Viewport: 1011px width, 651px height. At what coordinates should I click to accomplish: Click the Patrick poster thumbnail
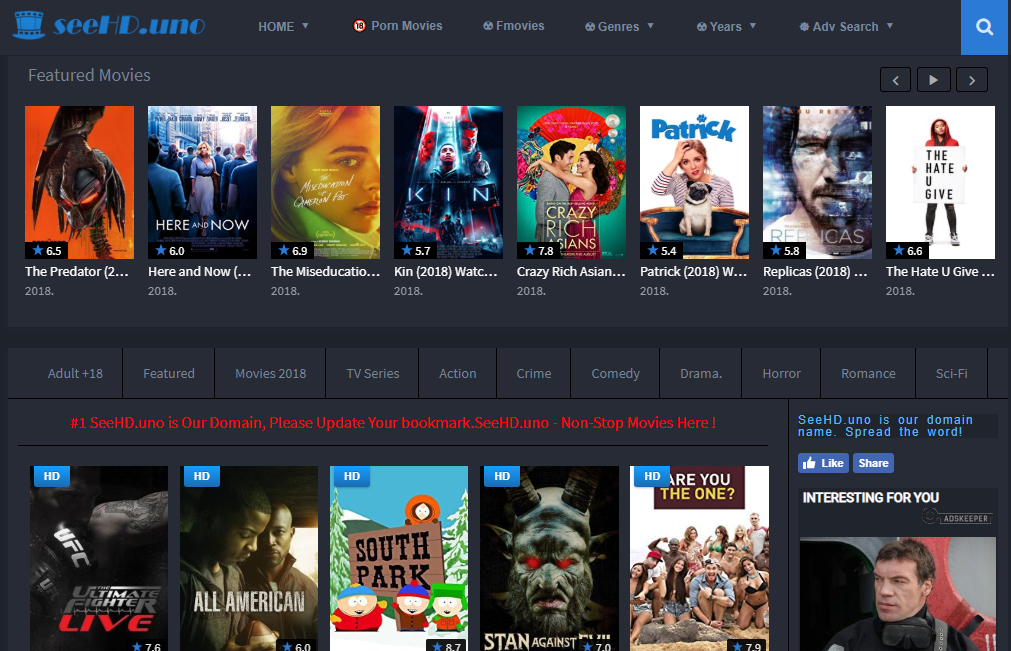pos(694,182)
